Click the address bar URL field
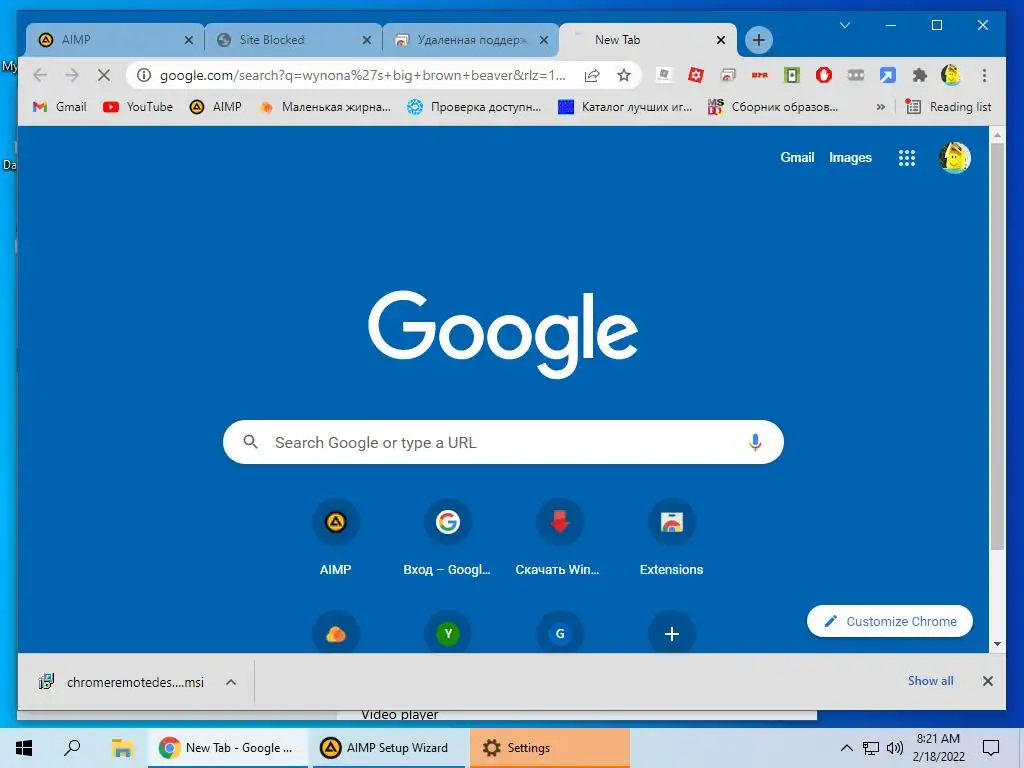Image resolution: width=1024 pixels, height=768 pixels. pyautogui.click(x=362, y=75)
